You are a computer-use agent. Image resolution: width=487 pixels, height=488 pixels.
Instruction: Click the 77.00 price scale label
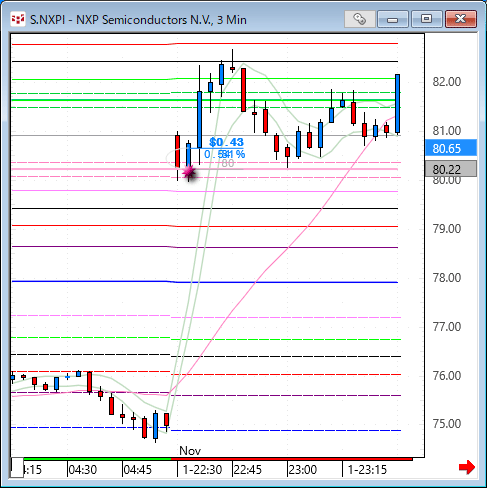click(447, 327)
